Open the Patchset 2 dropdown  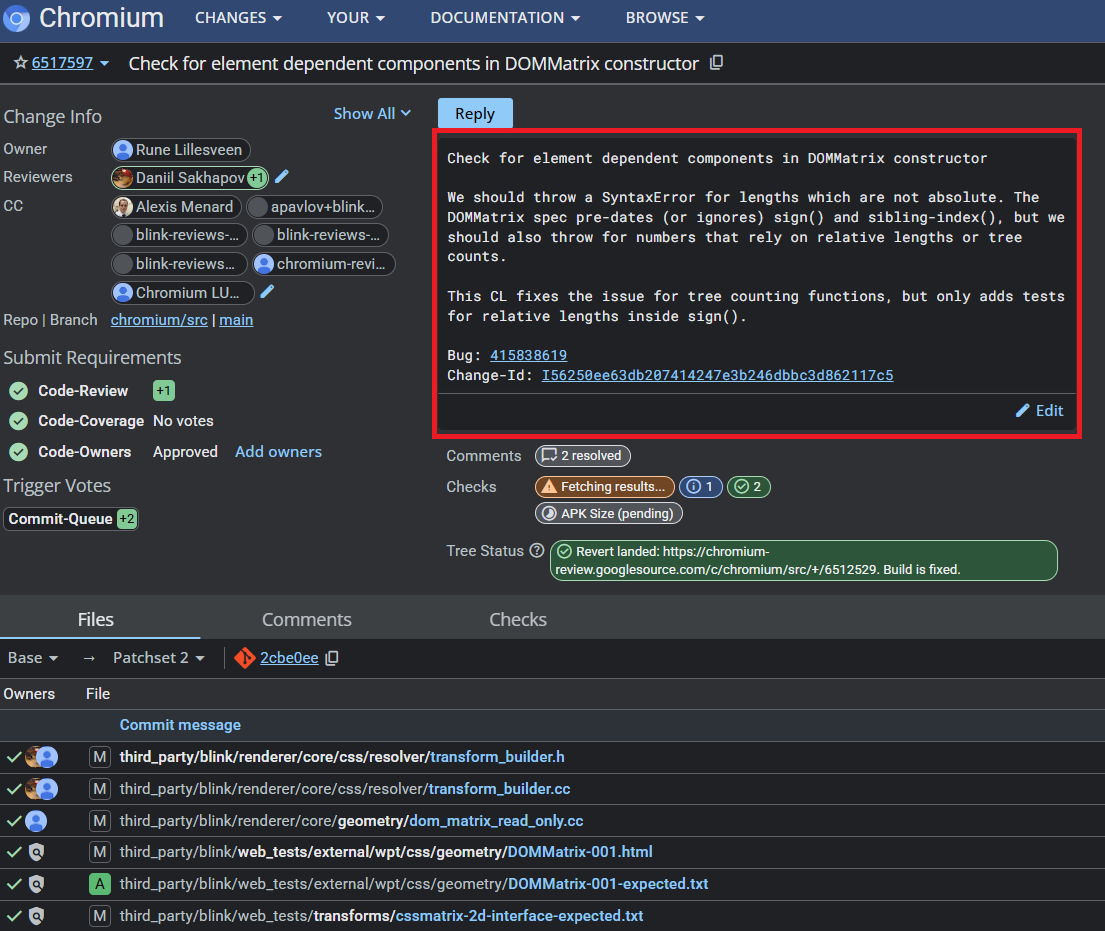pyautogui.click(x=157, y=658)
